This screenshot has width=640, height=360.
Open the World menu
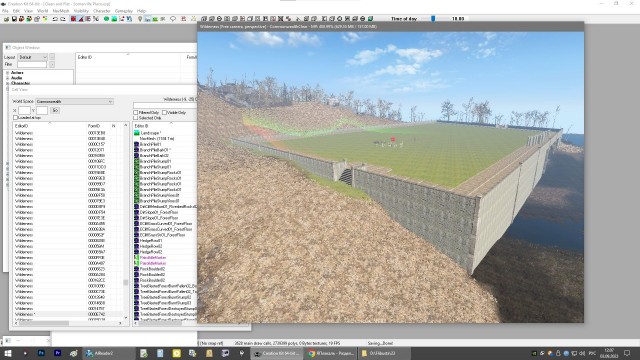click(x=42, y=11)
